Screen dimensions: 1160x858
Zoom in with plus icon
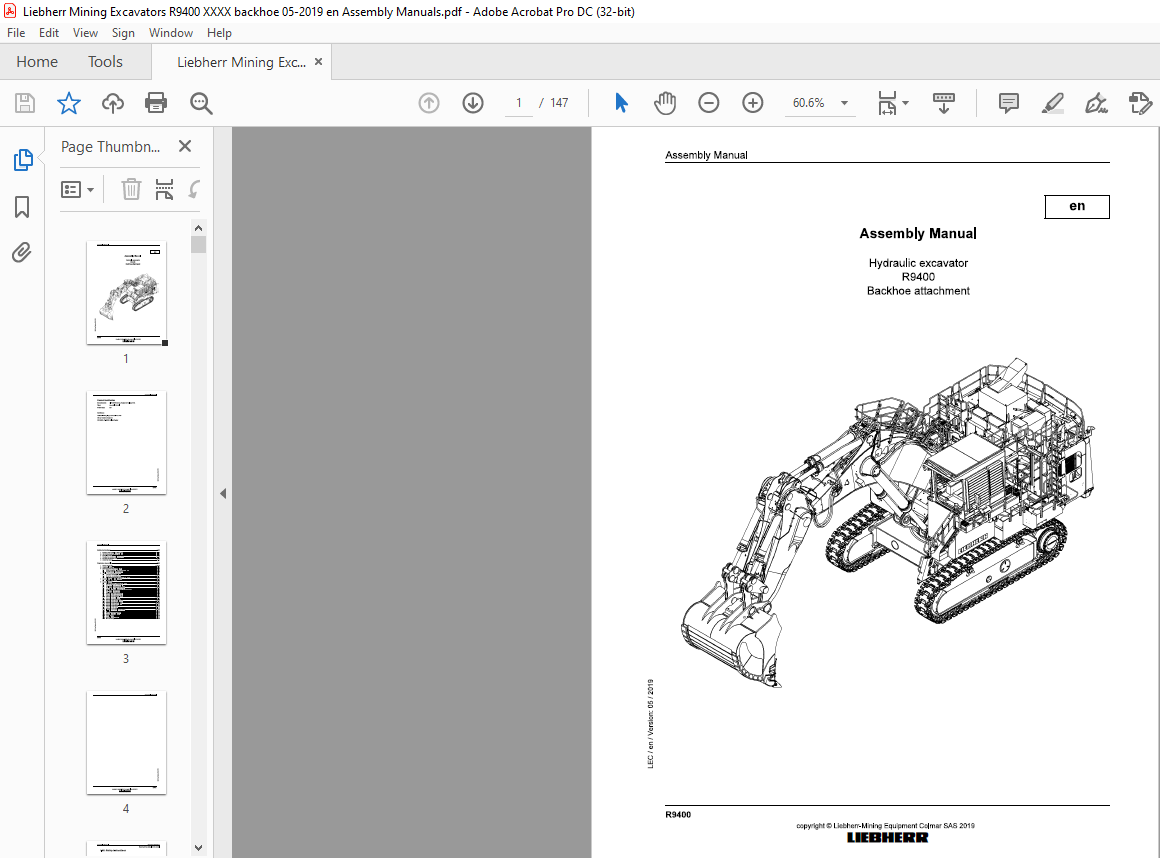752,103
